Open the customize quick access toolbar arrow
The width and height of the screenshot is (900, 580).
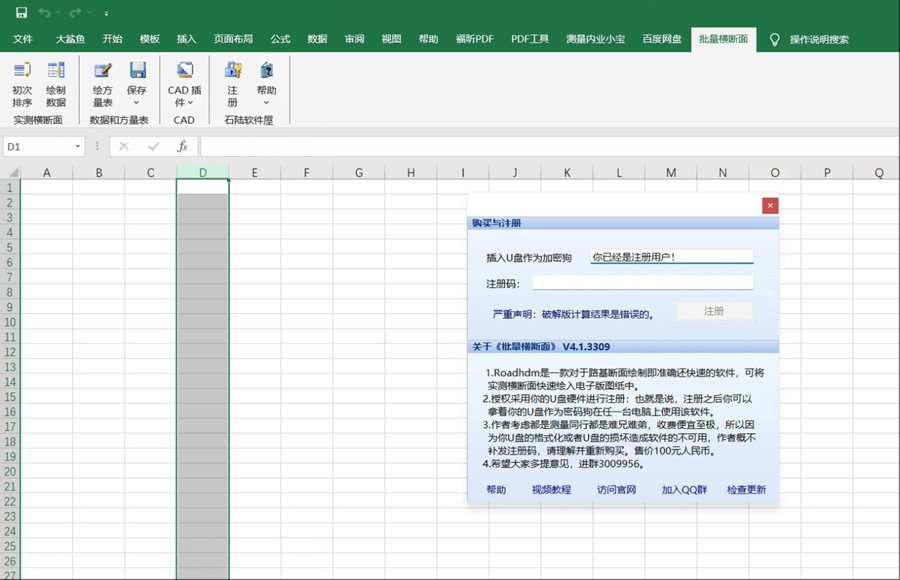point(107,13)
